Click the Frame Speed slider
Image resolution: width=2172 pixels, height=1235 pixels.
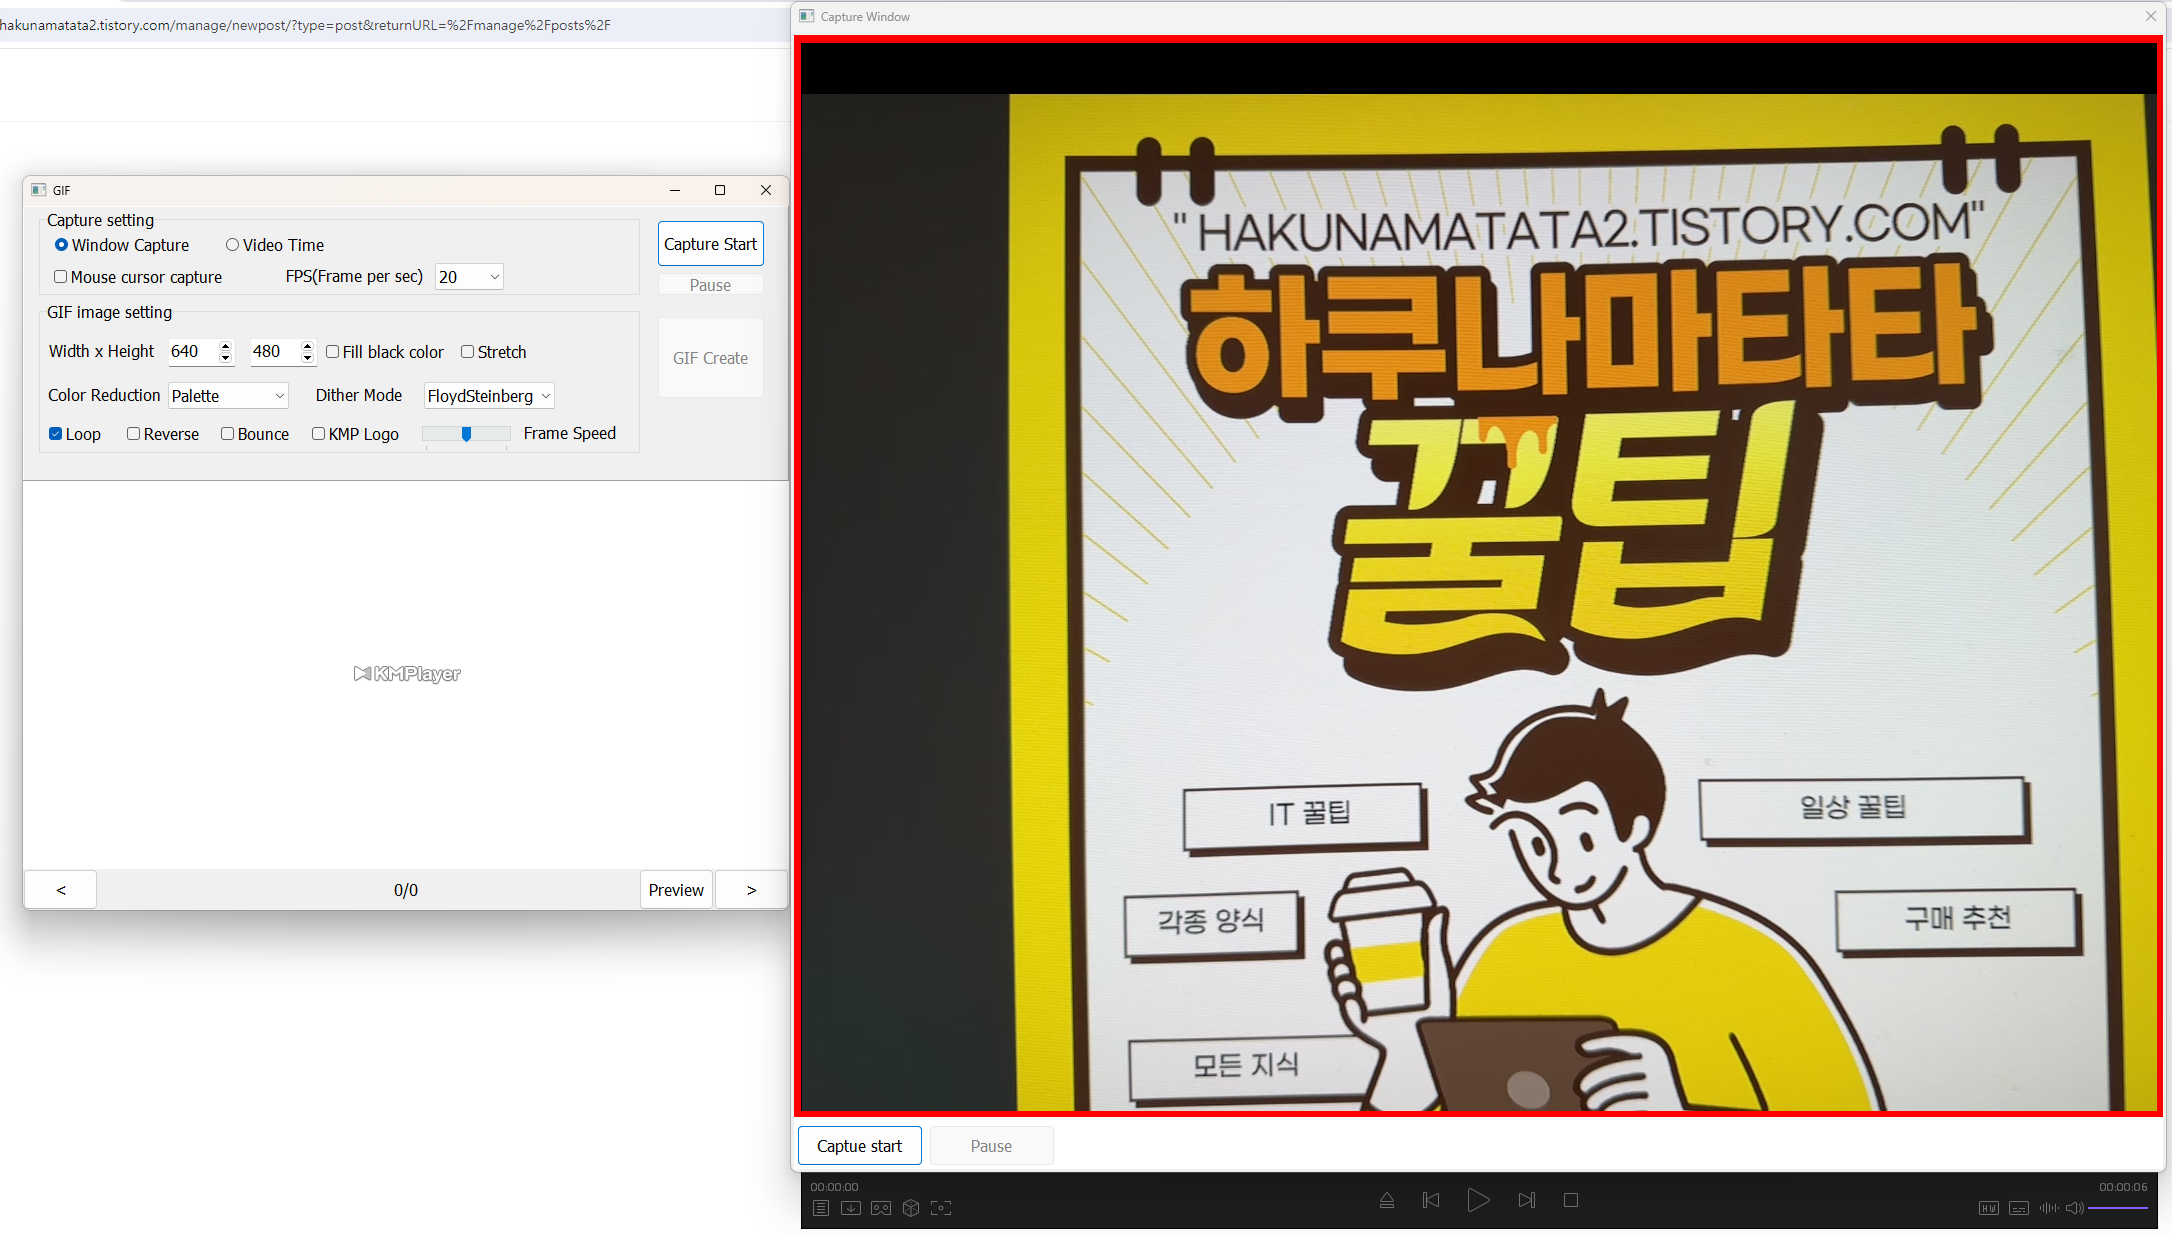466,434
